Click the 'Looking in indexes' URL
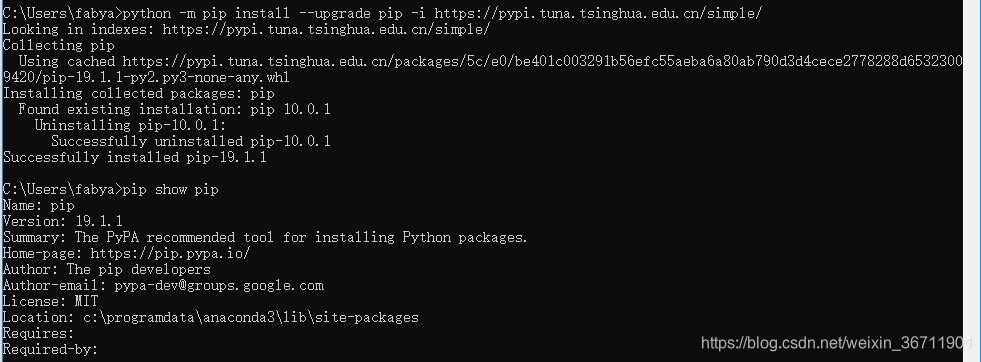This screenshot has width=981, height=362. click(326, 29)
